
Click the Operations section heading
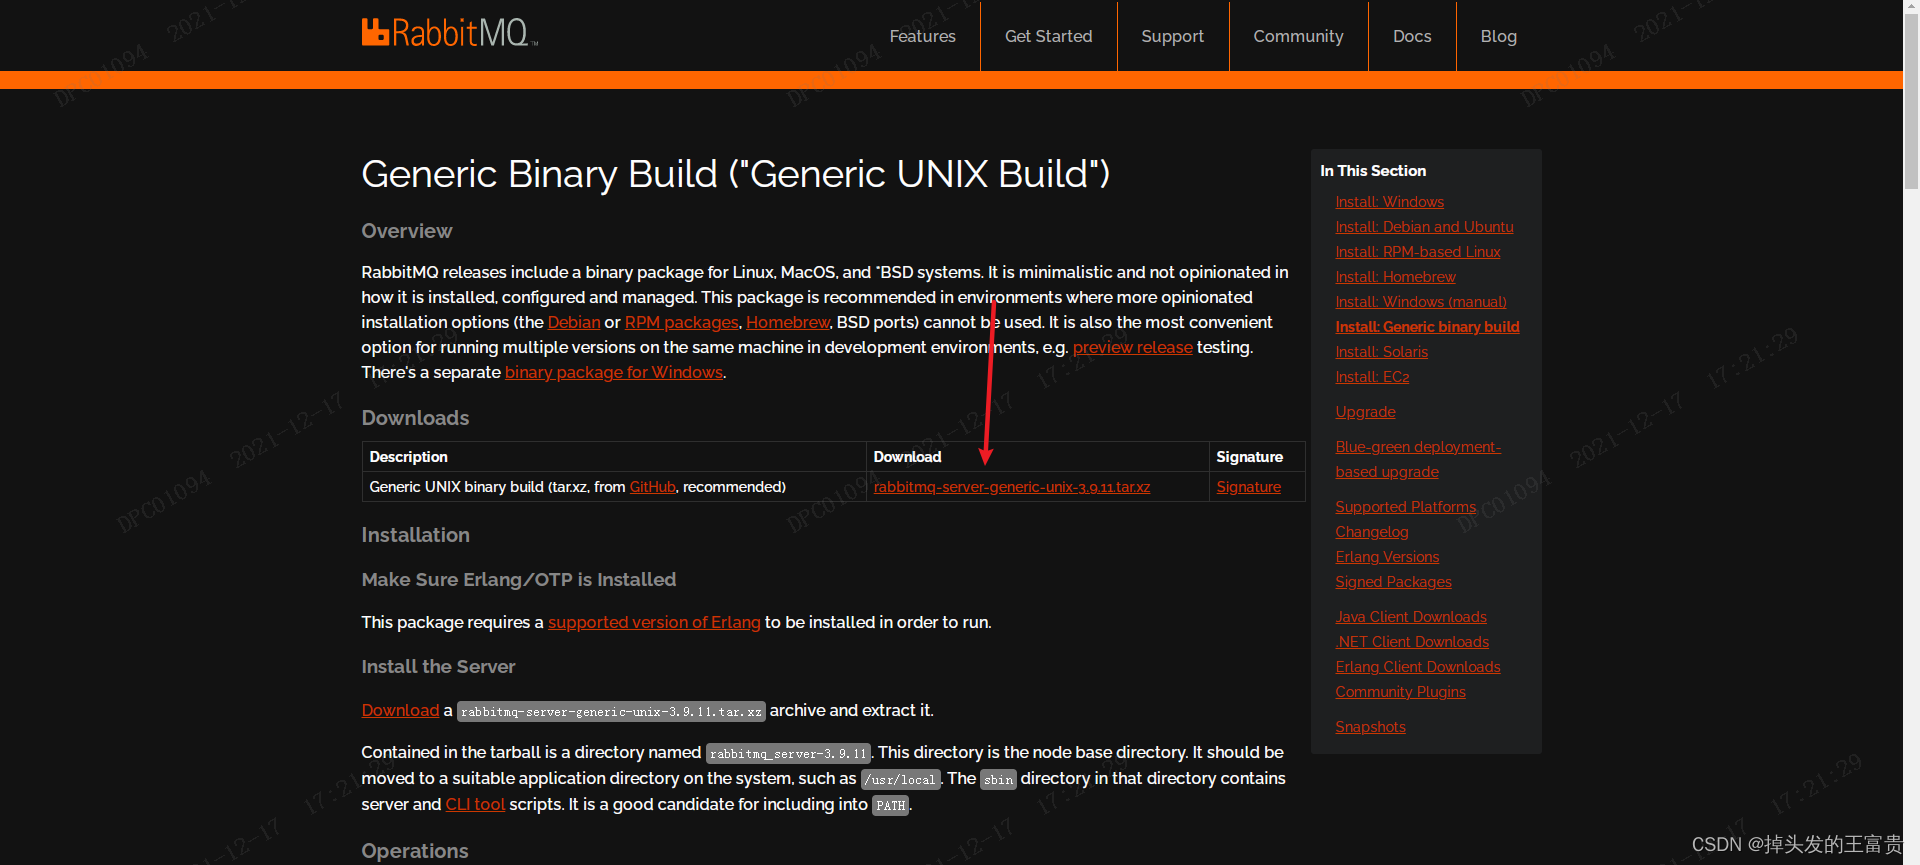coord(414,851)
